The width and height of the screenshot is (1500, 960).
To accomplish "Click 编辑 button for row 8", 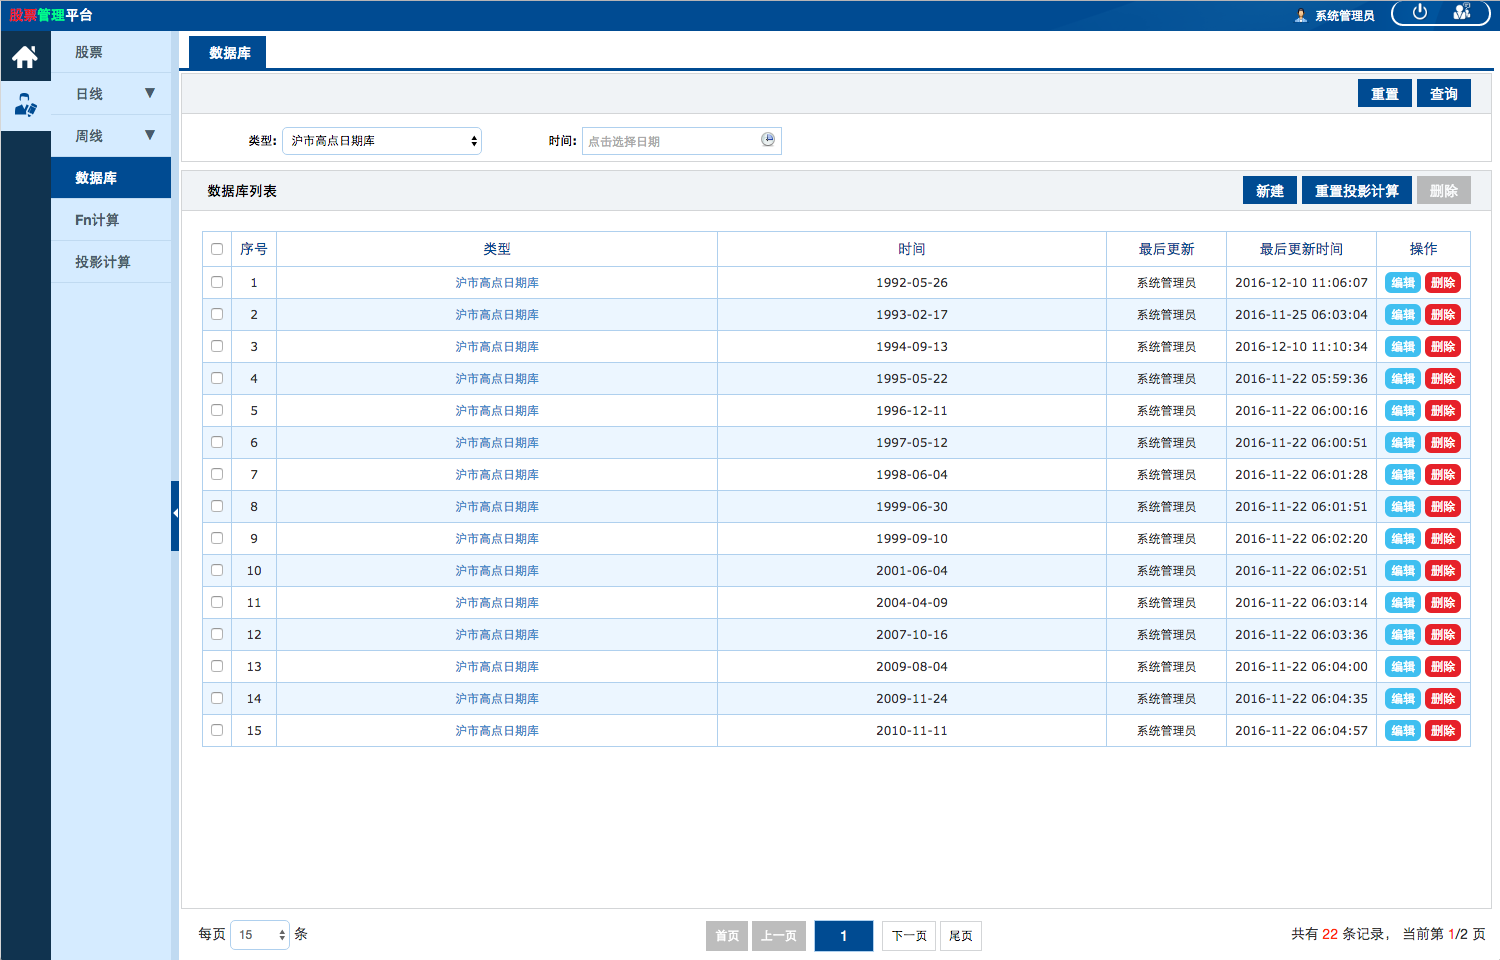I will pyautogui.click(x=1402, y=507).
